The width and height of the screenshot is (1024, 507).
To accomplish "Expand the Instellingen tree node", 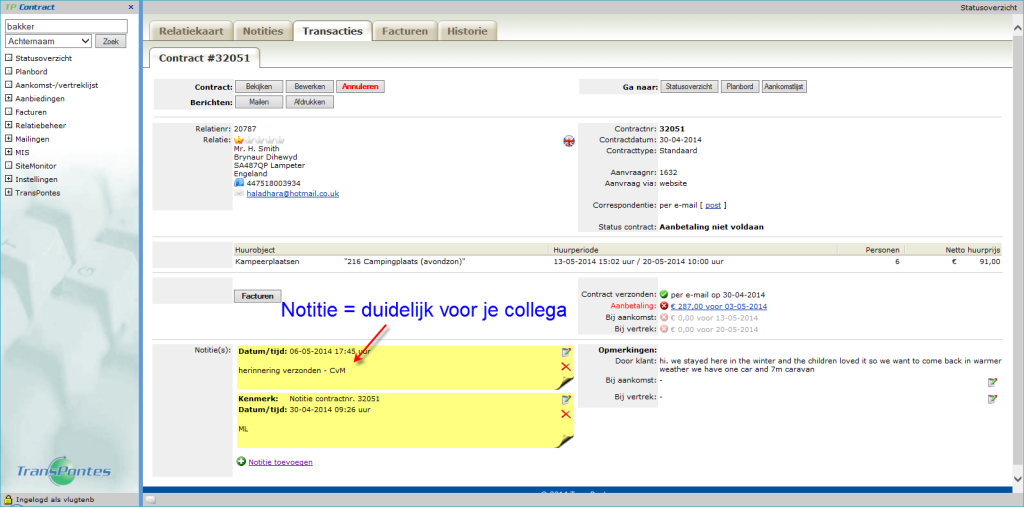I will click(9, 179).
